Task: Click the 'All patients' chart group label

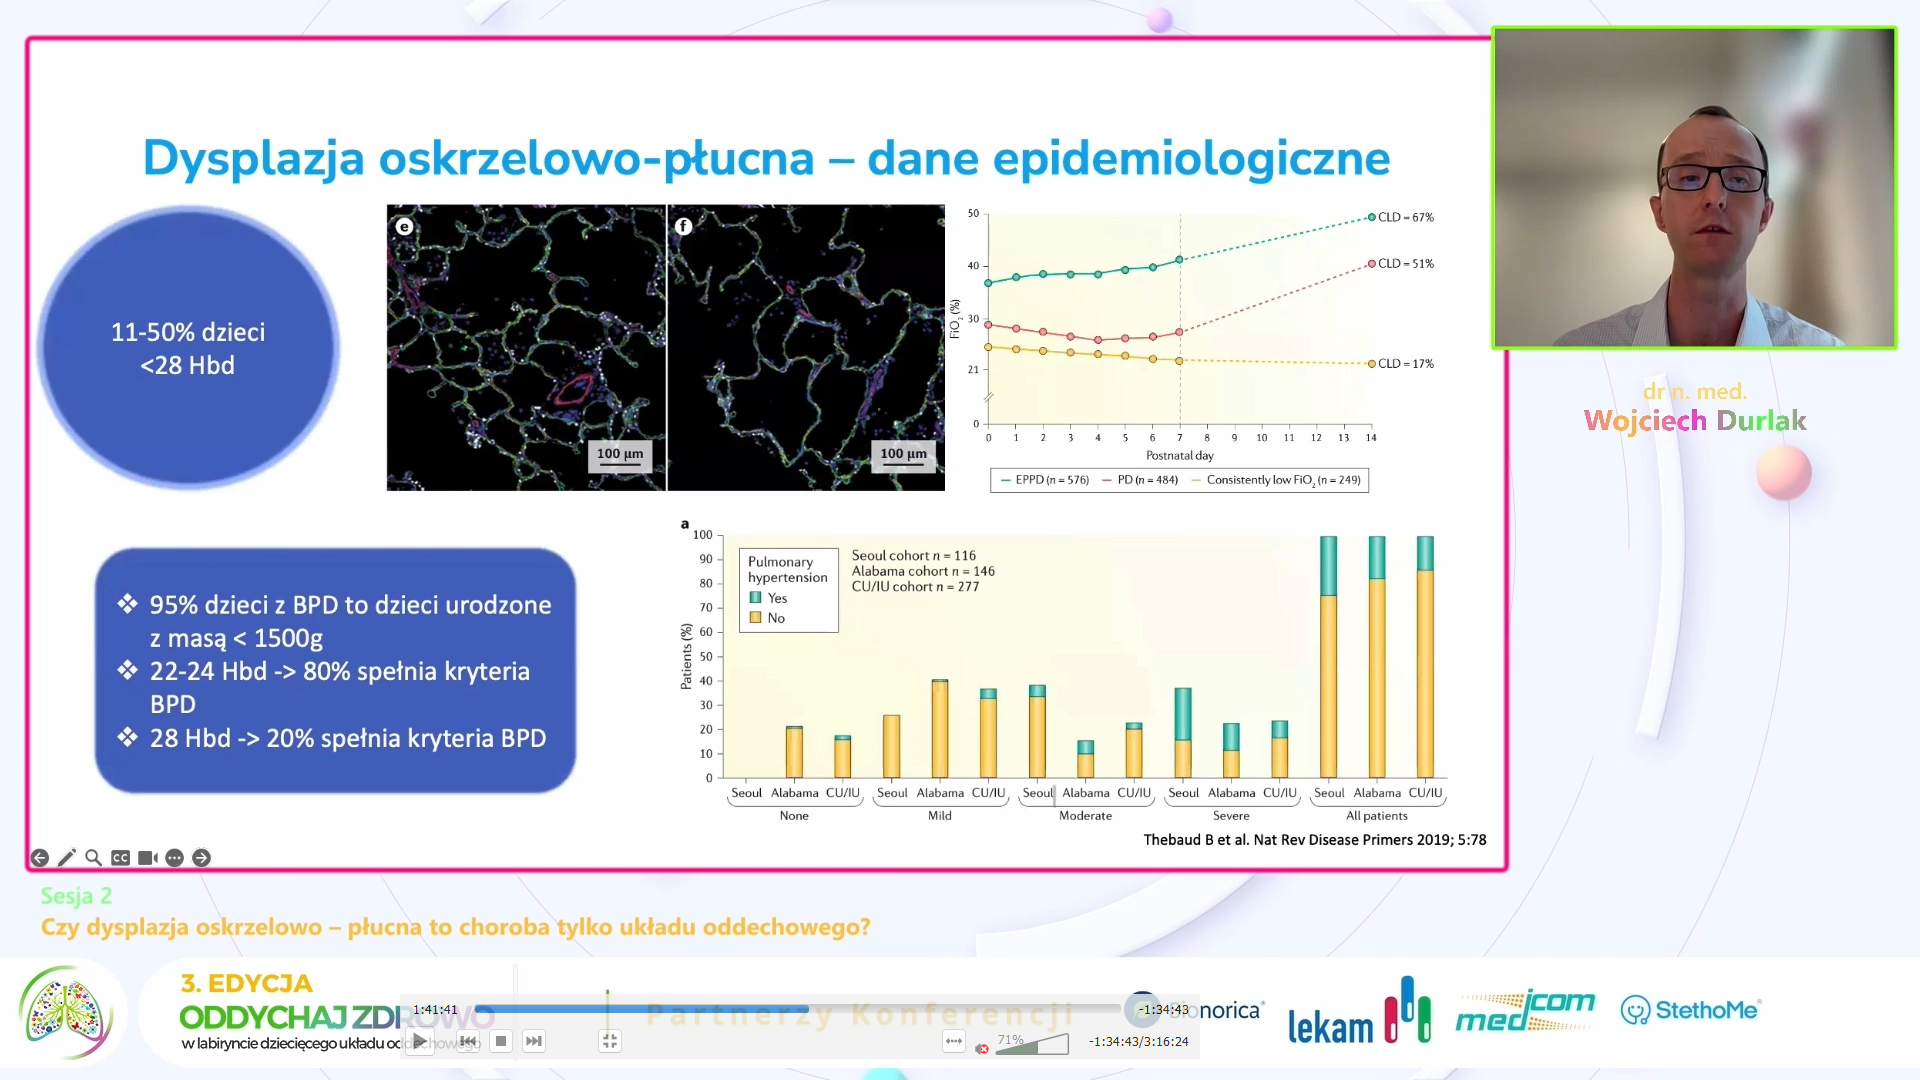Action: 1376,816
